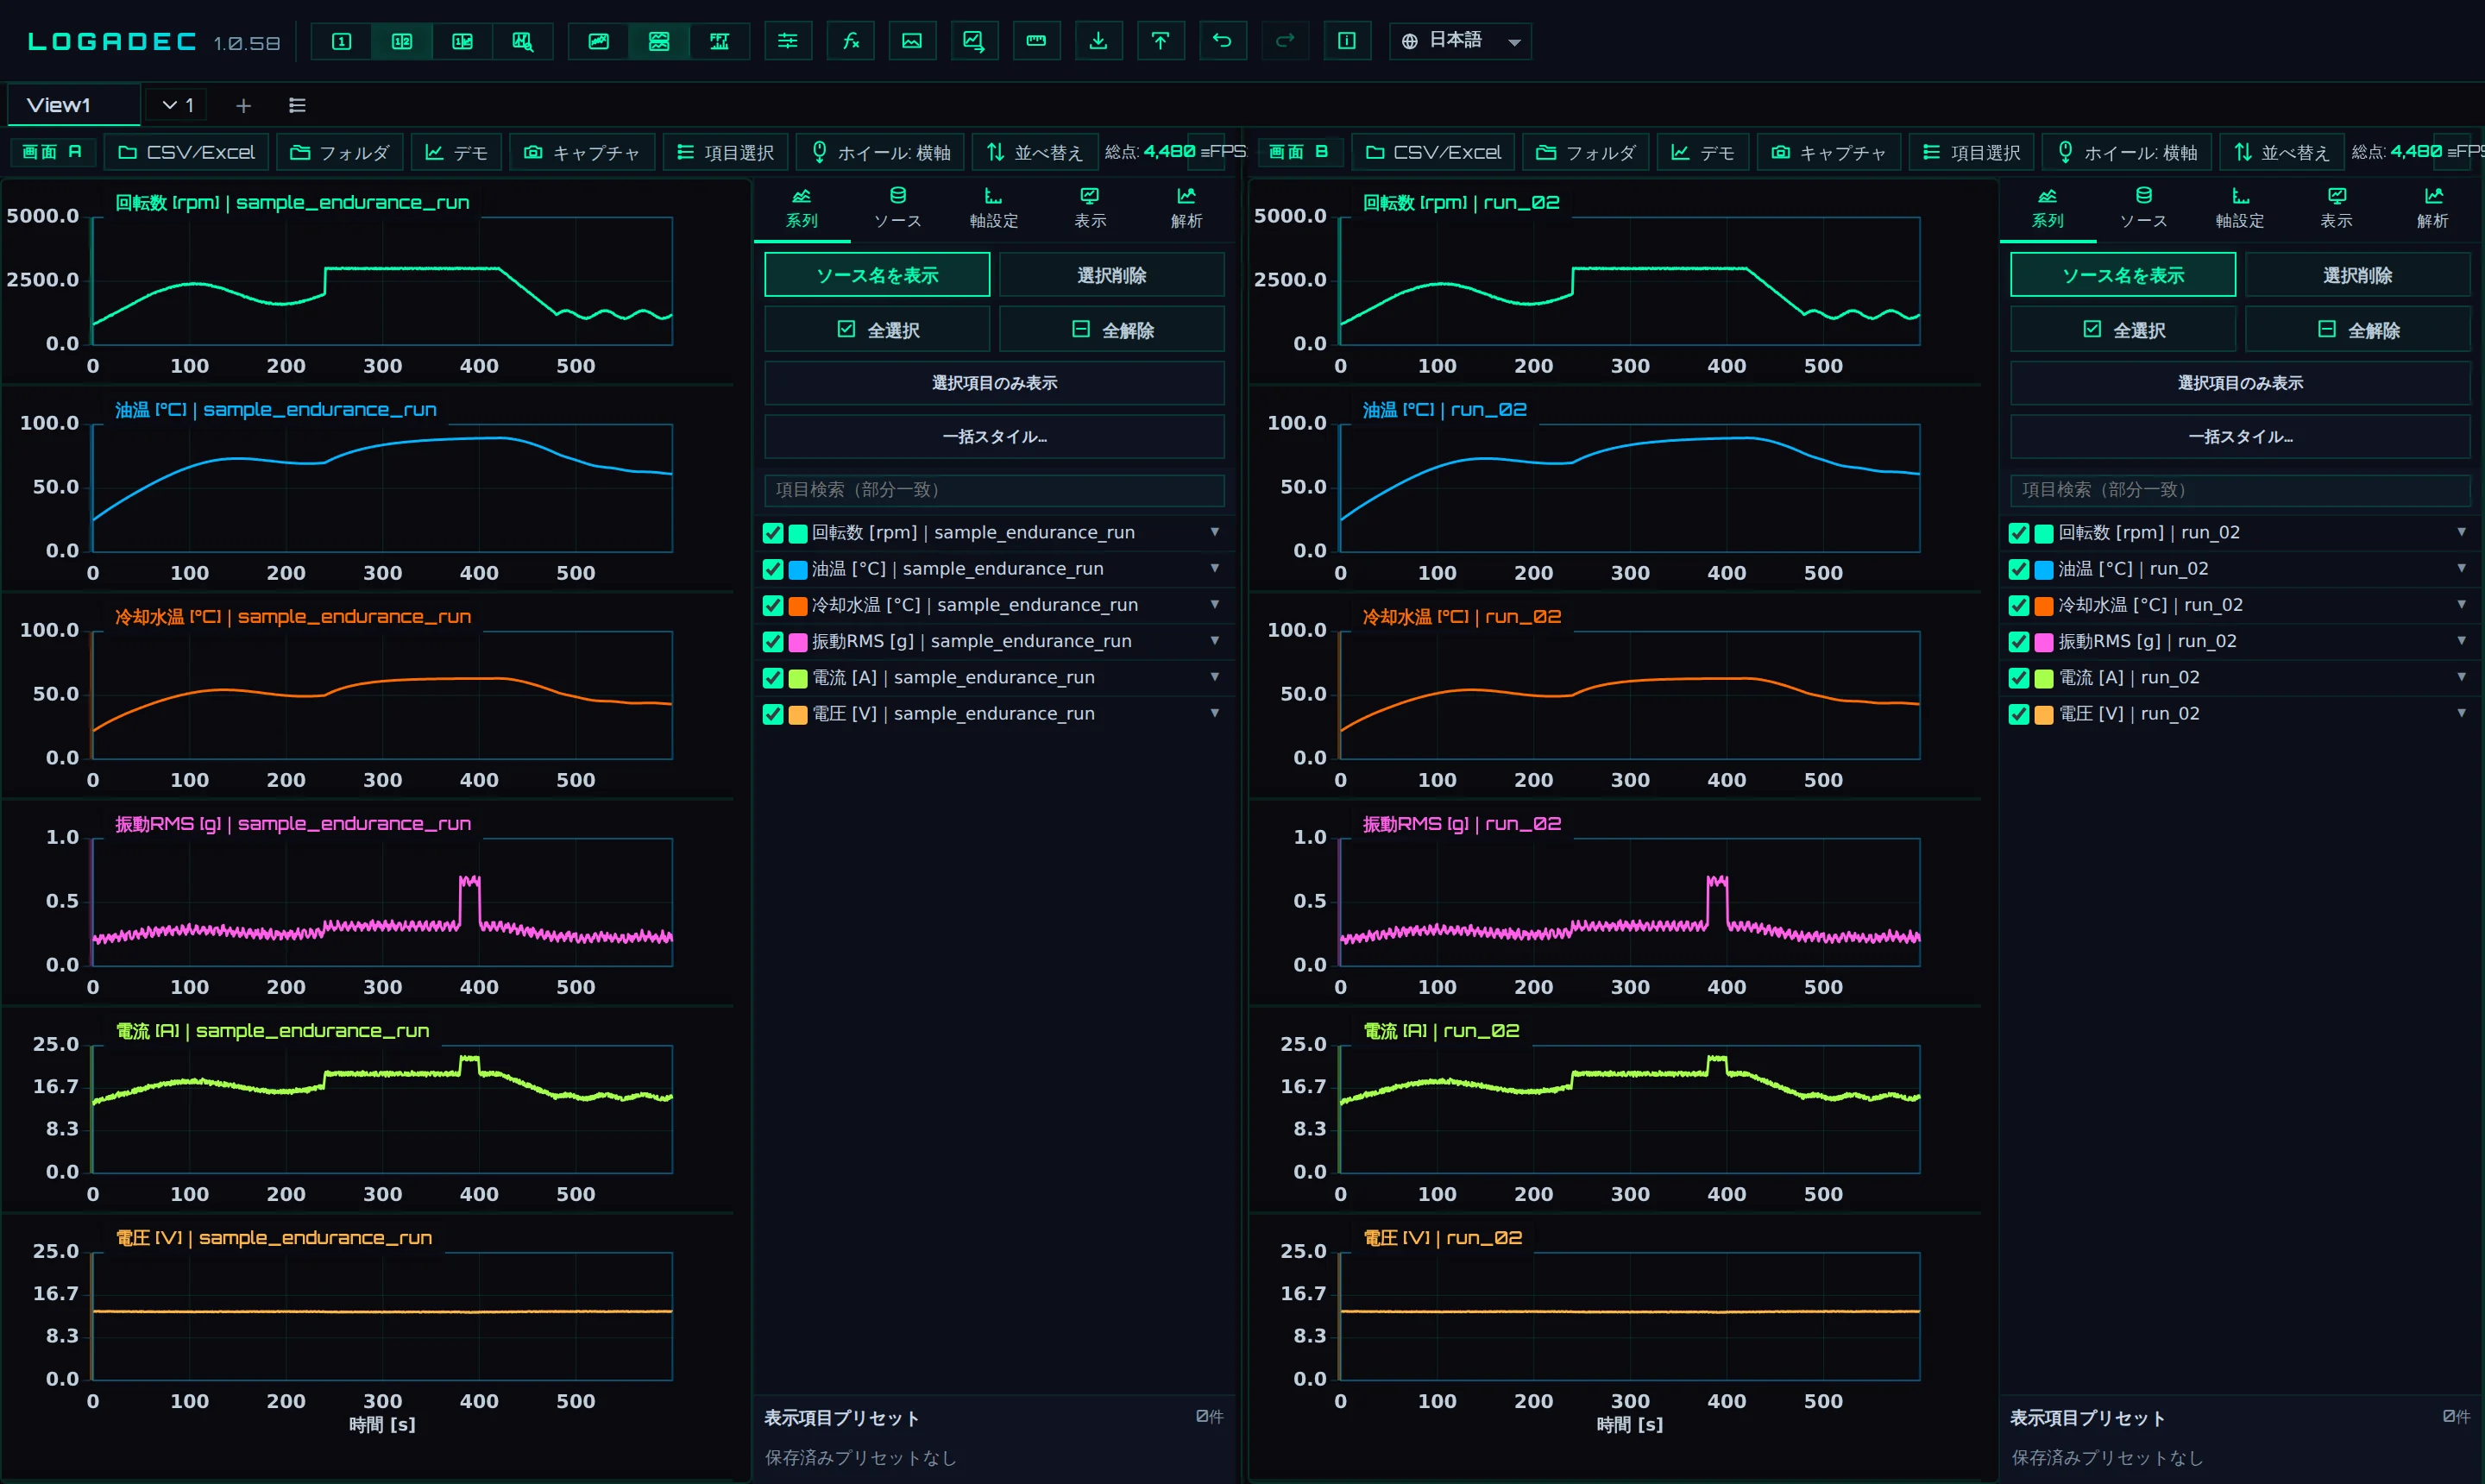This screenshot has width=2485, height=1484.
Task: Expand options for 振動RMS [g] | run_02 row
Action: [2461, 640]
